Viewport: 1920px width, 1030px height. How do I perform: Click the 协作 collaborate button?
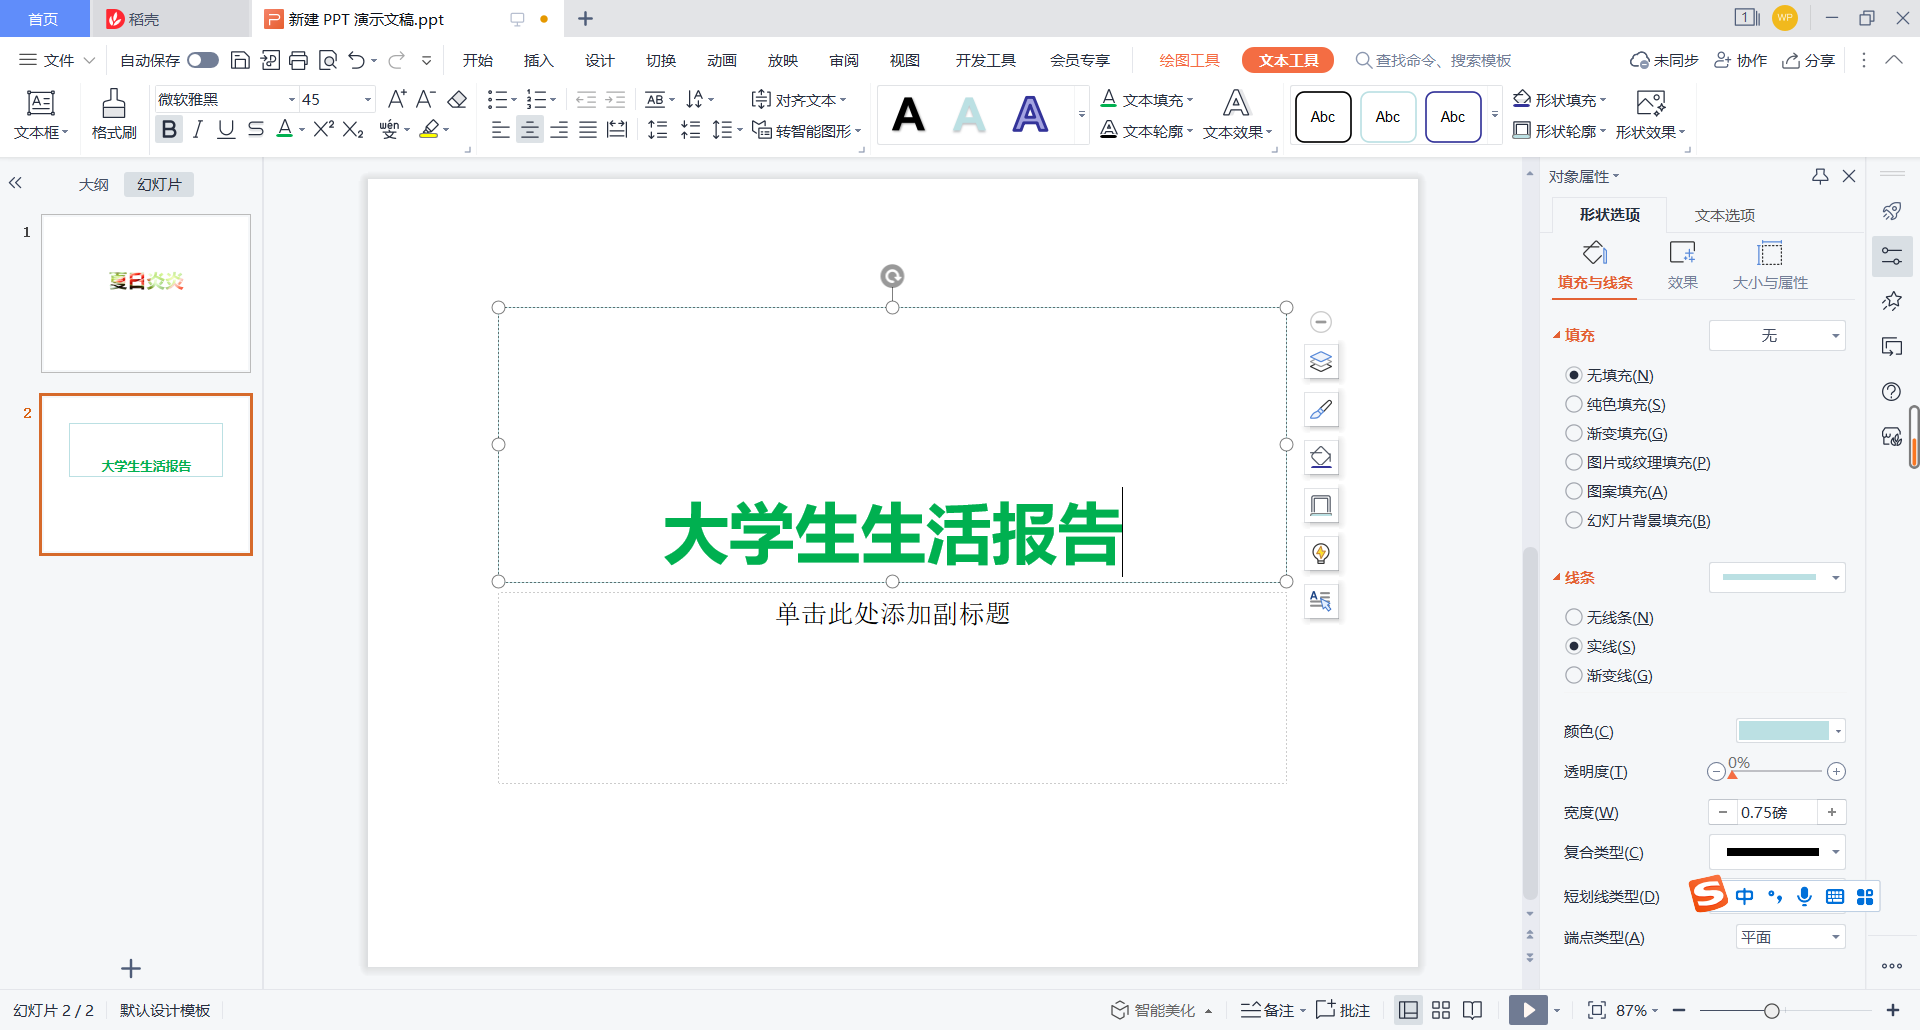pyautogui.click(x=1740, y=60)
